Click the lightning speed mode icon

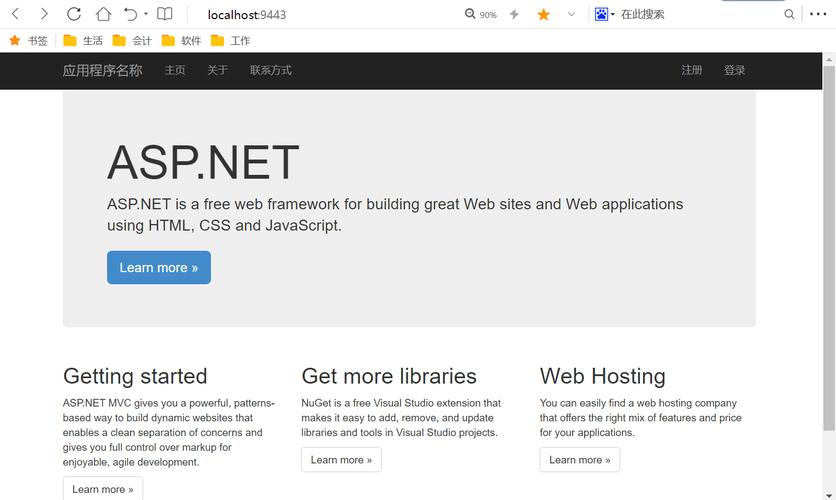pos(515,14)
